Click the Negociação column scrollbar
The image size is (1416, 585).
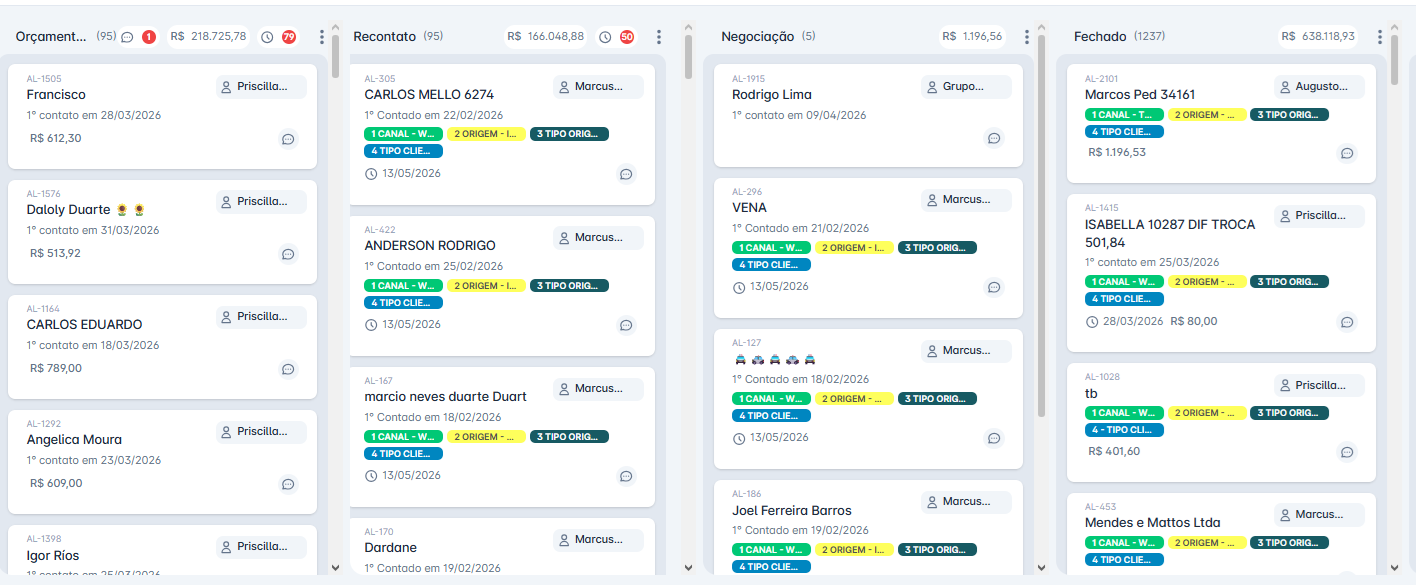pos(1041,220)
